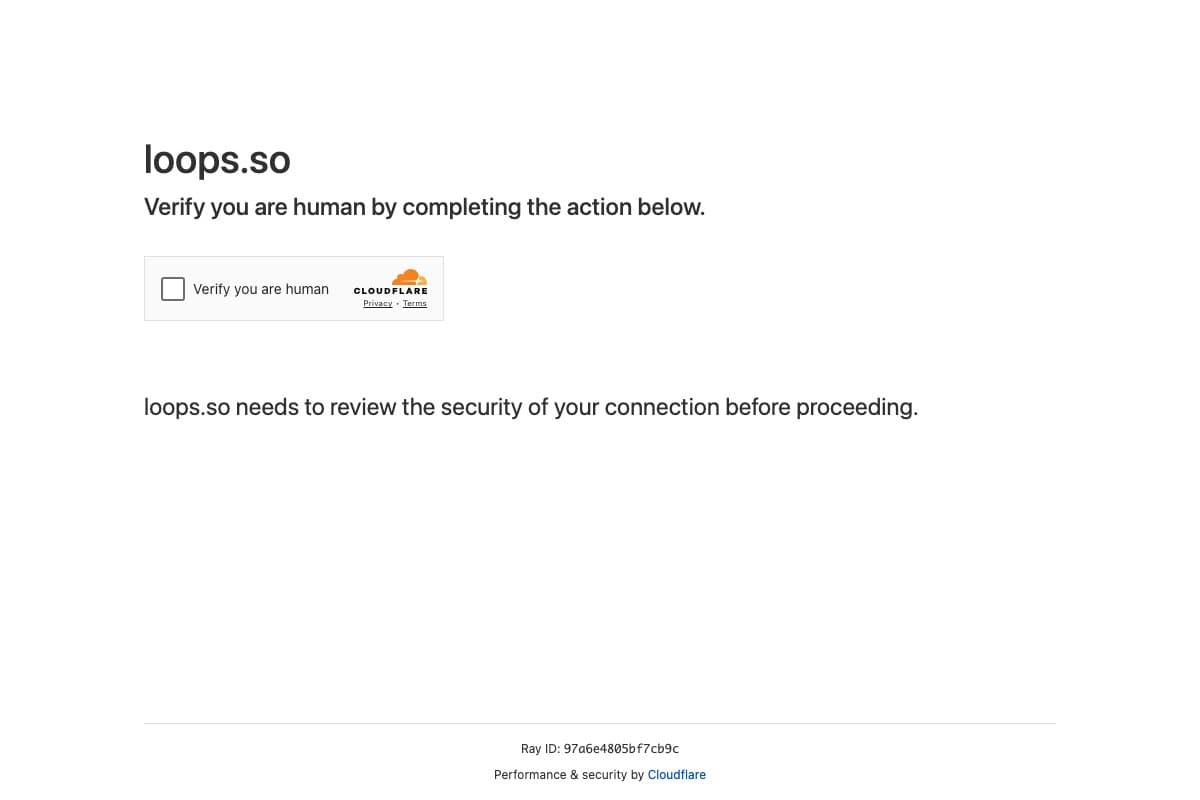This screenshot has width=1200, height=800.
Task: Click the CLOUDFLARE wordmark under the cloud
Action: coord(390,291)
